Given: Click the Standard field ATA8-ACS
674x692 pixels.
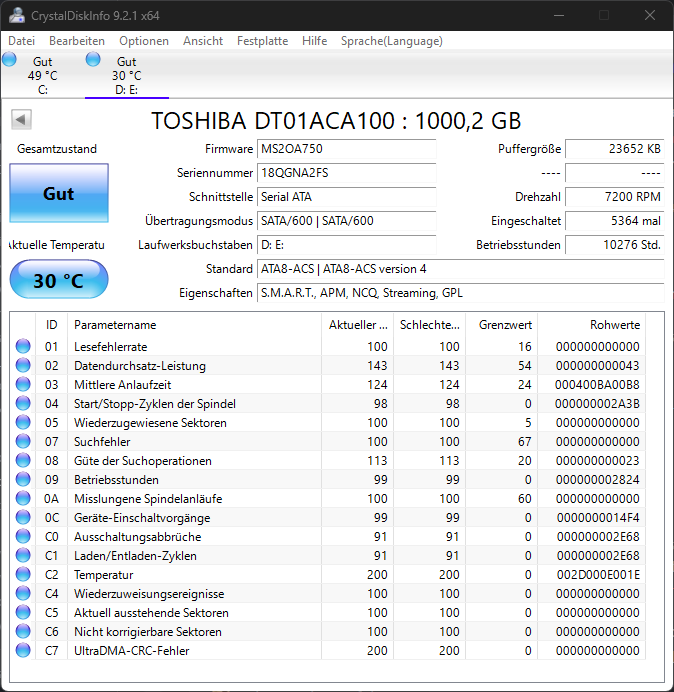Looking at the screenshot, I should click(x=460, y=269).
